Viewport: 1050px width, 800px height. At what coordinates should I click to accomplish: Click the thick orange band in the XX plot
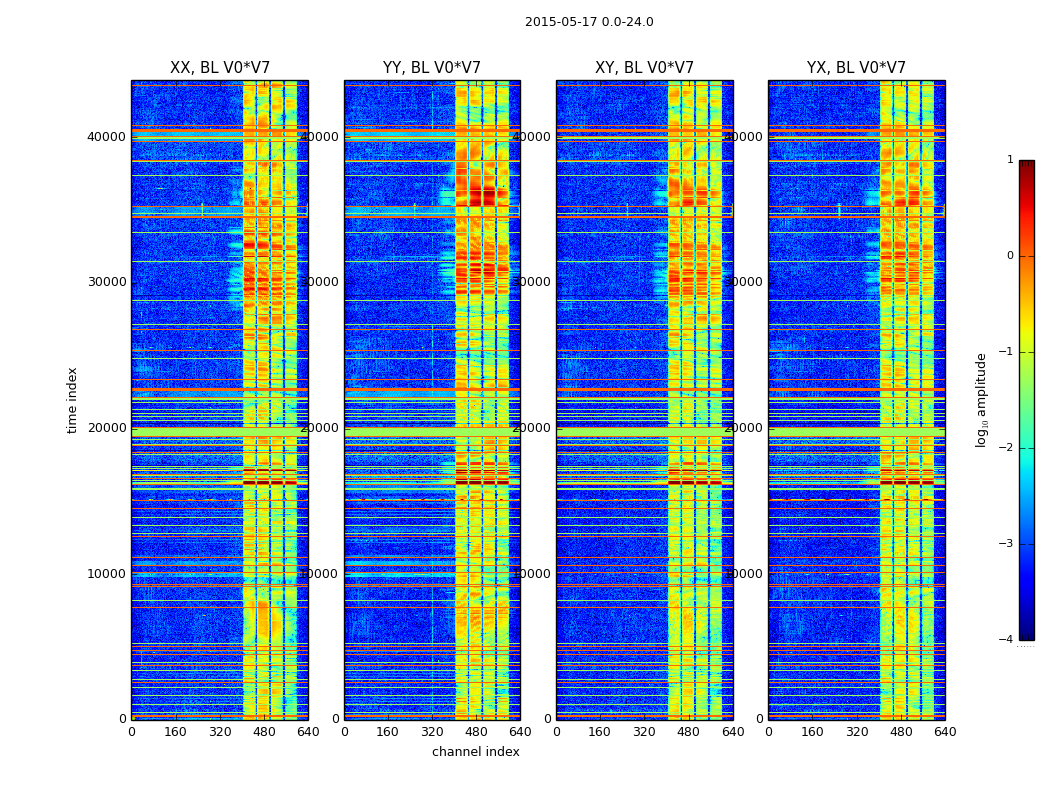coord(220,389)
